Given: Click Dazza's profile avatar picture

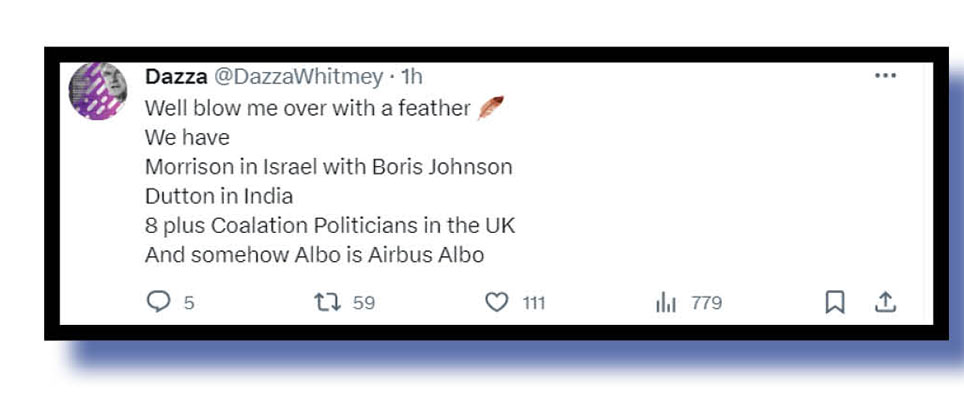Looking at the screenshot, I should 98,92.
